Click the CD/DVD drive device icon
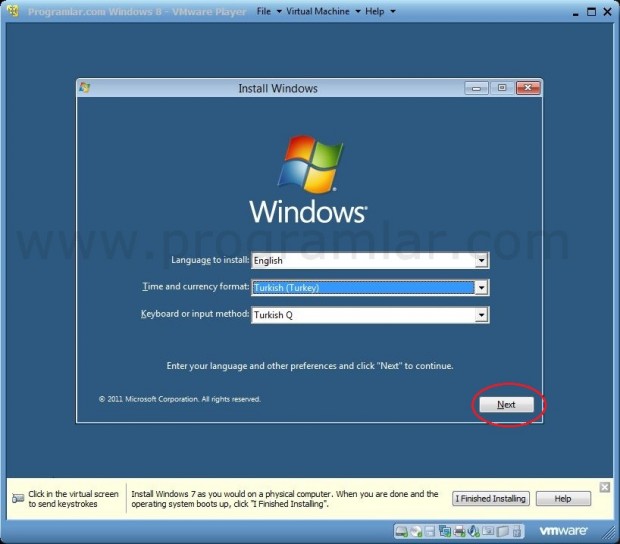Viewport: 620px width, 544px height. 416,531
